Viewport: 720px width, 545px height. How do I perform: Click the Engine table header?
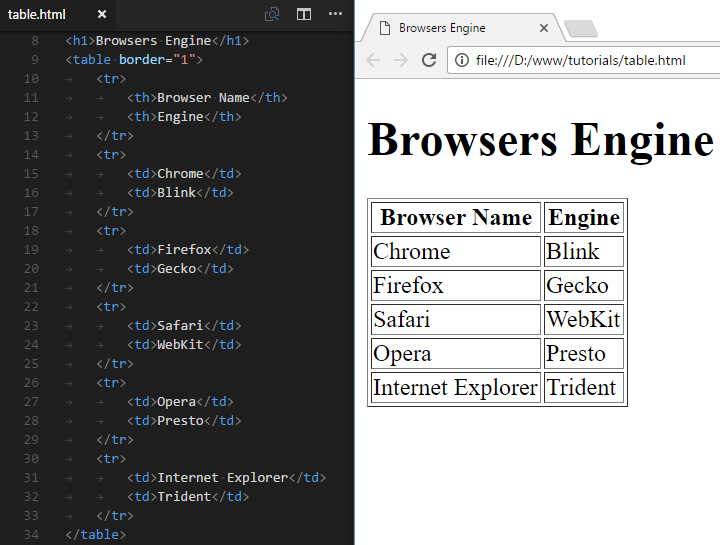pos(584,217)
